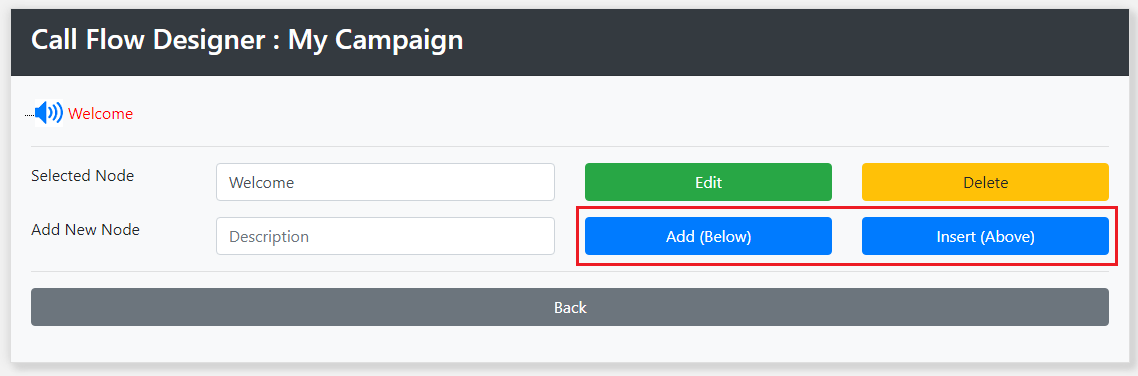Insert a new node above Welcome
This screenshot has height=376, width=1138.
tap(985, 236)
